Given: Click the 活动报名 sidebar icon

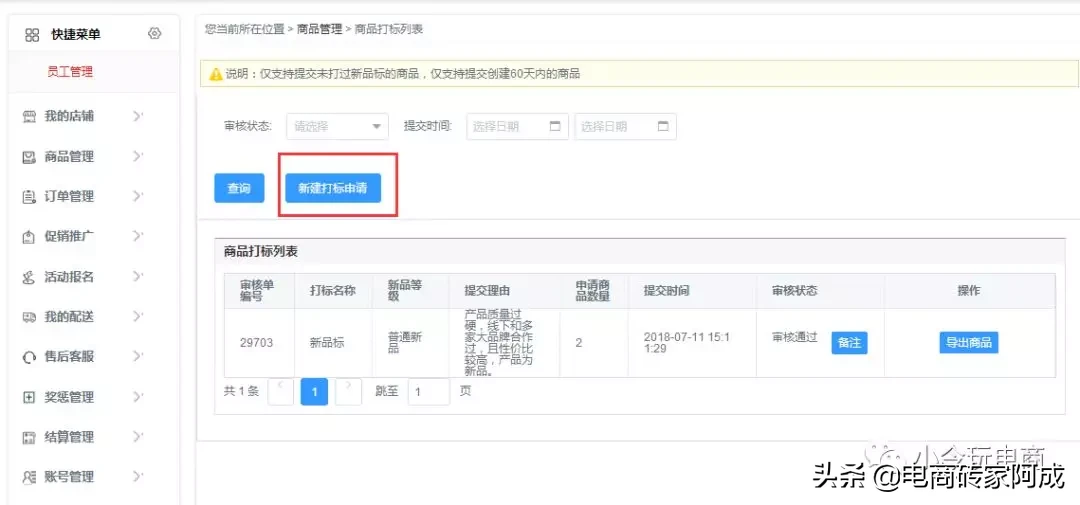Looking at the screenshot, I should [x=29, y=278].
